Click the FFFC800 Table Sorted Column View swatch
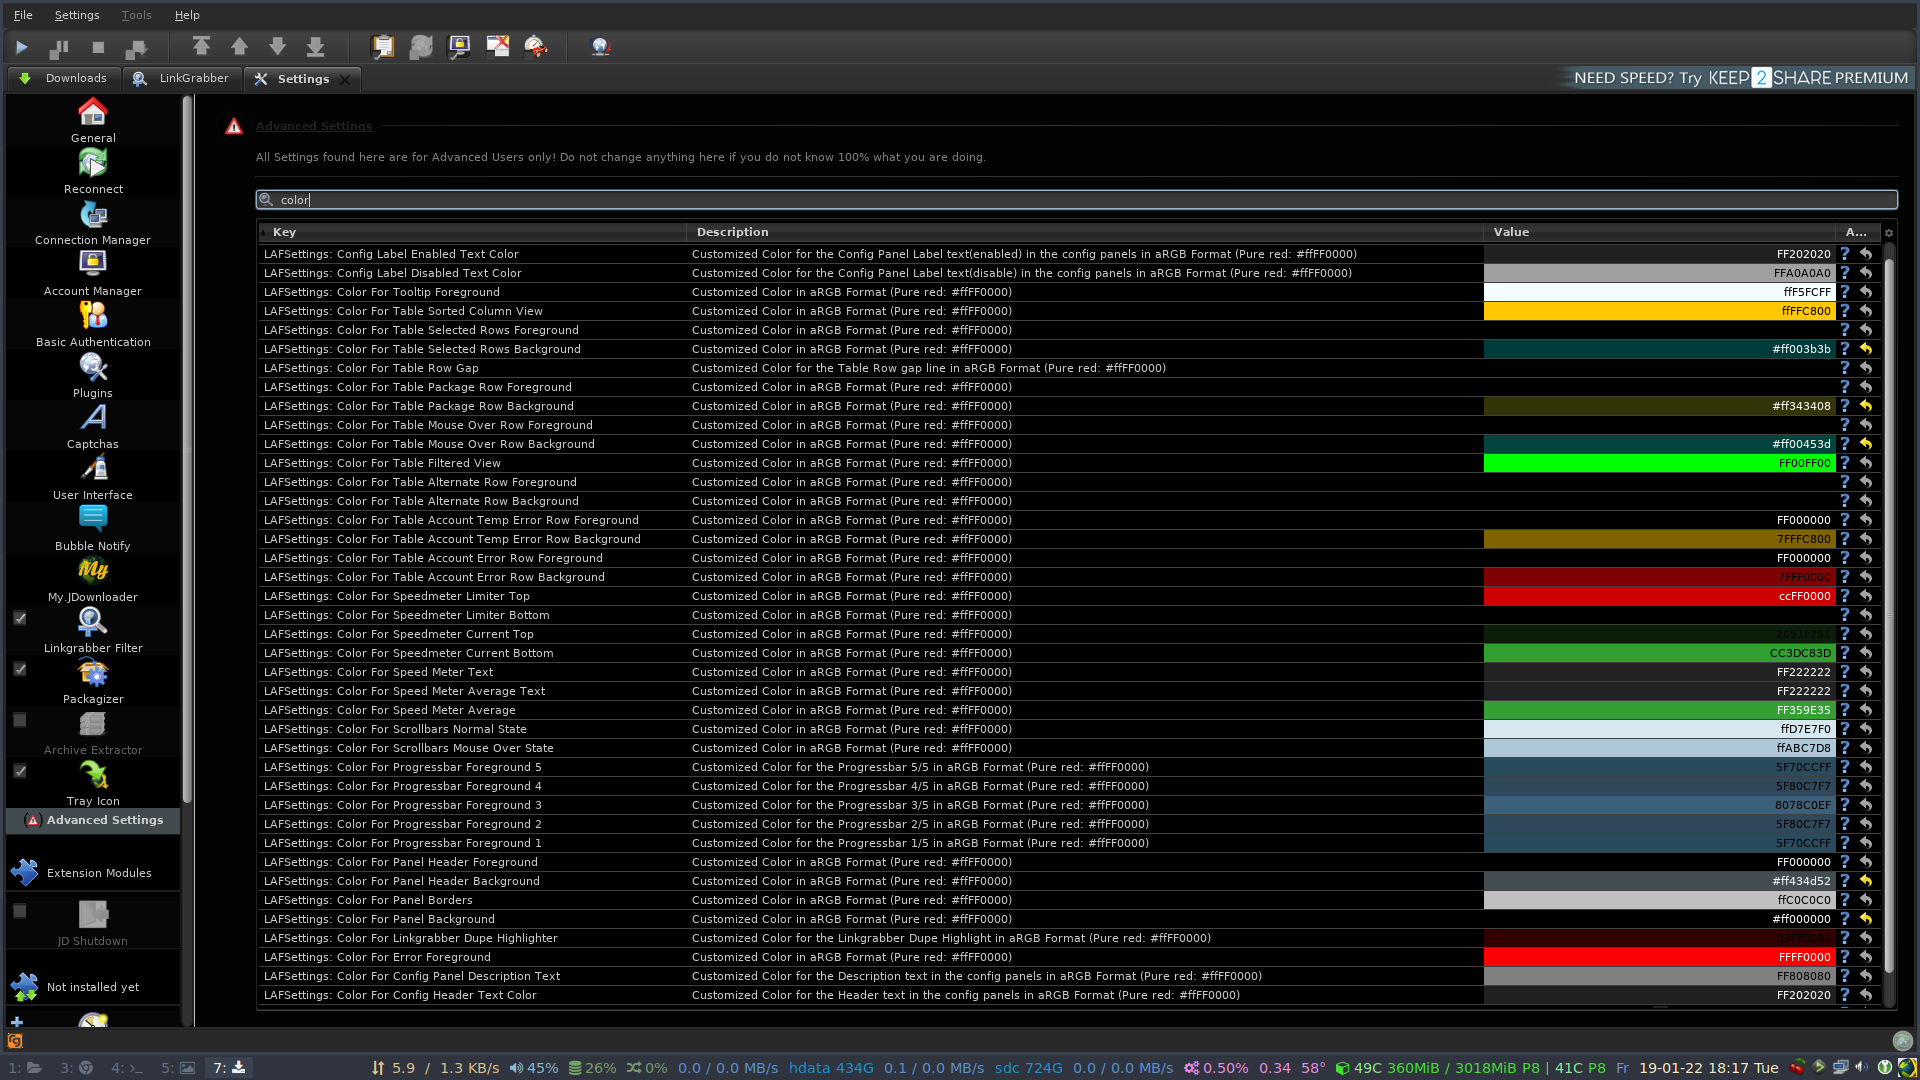 point(1660,311)
